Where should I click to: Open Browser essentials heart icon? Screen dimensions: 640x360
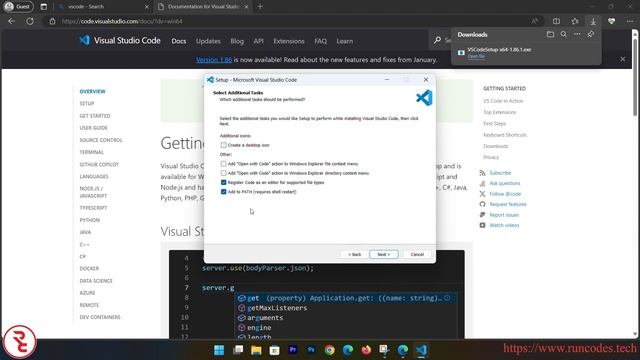[611, 21]
